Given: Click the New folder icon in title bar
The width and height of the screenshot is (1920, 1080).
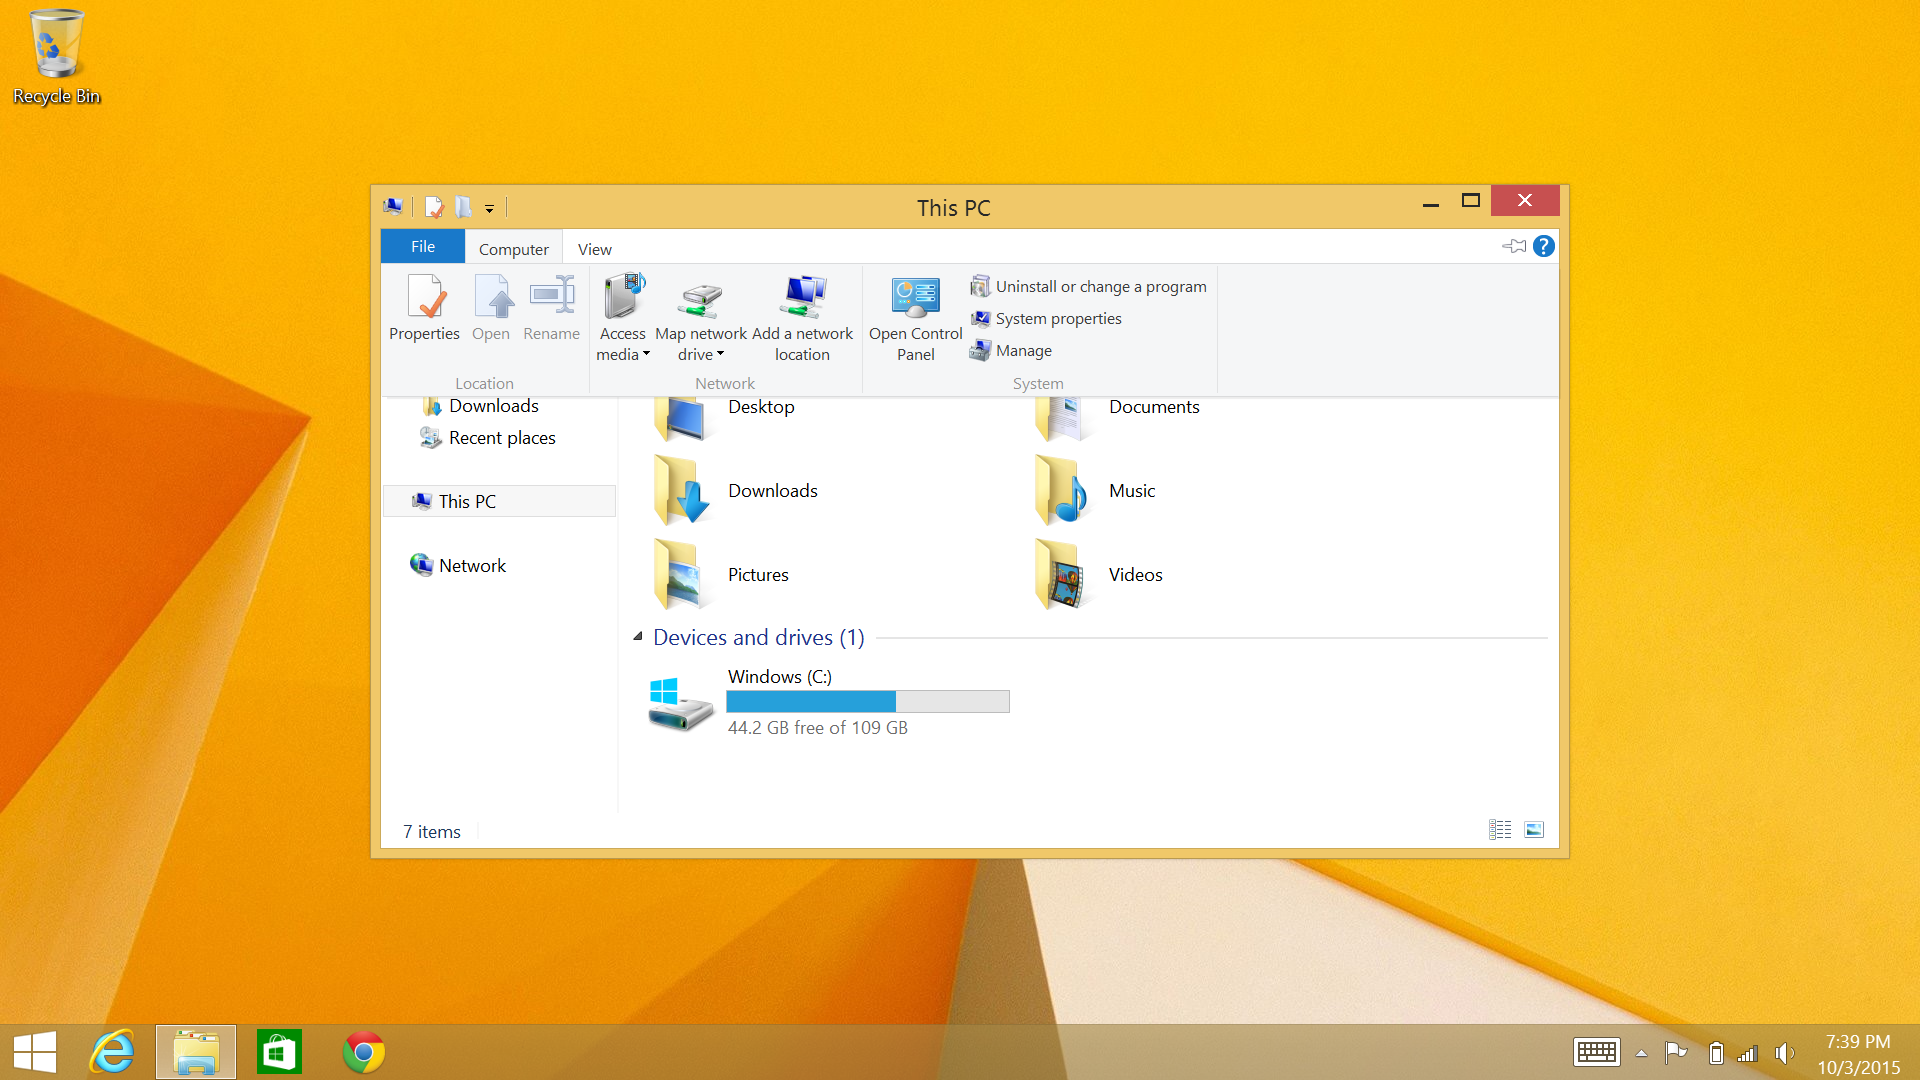Looking at the screenshot, I should [463, 207].
